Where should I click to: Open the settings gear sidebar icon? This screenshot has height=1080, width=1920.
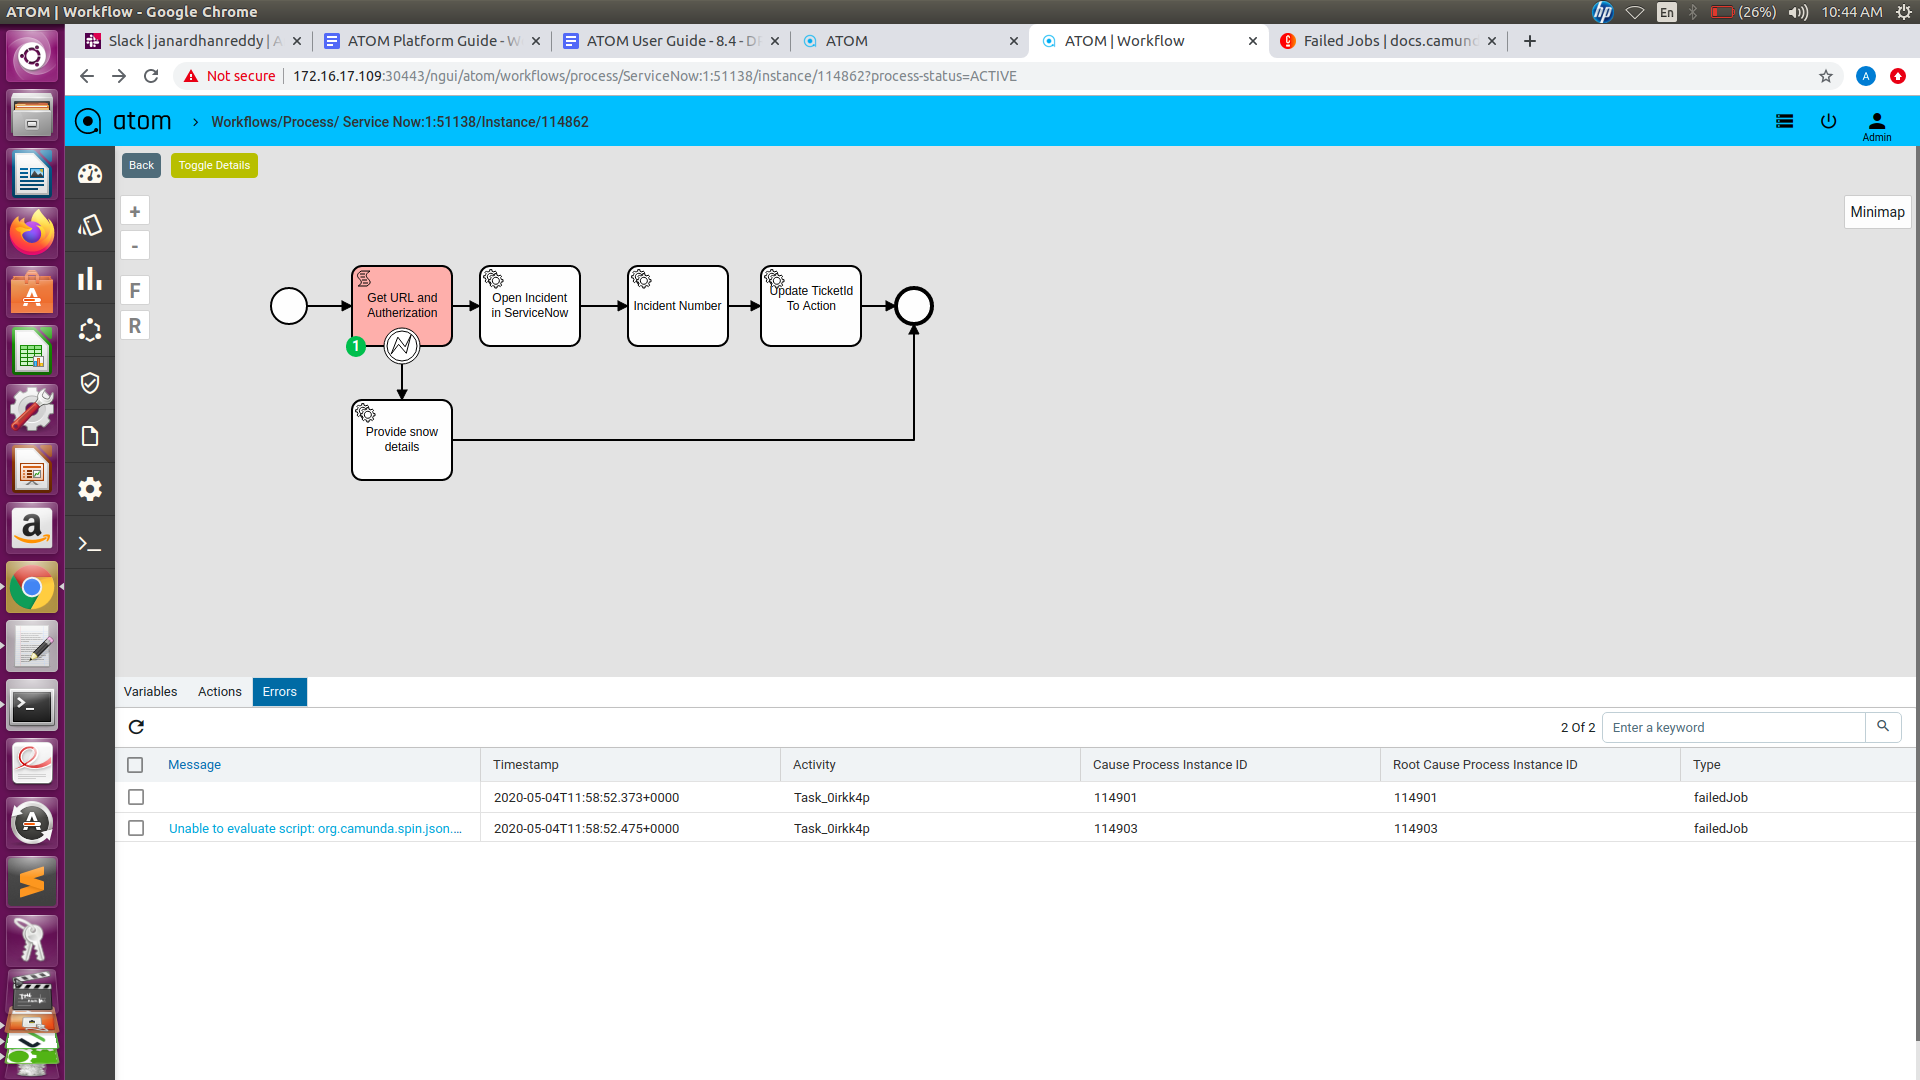(90, 489)
